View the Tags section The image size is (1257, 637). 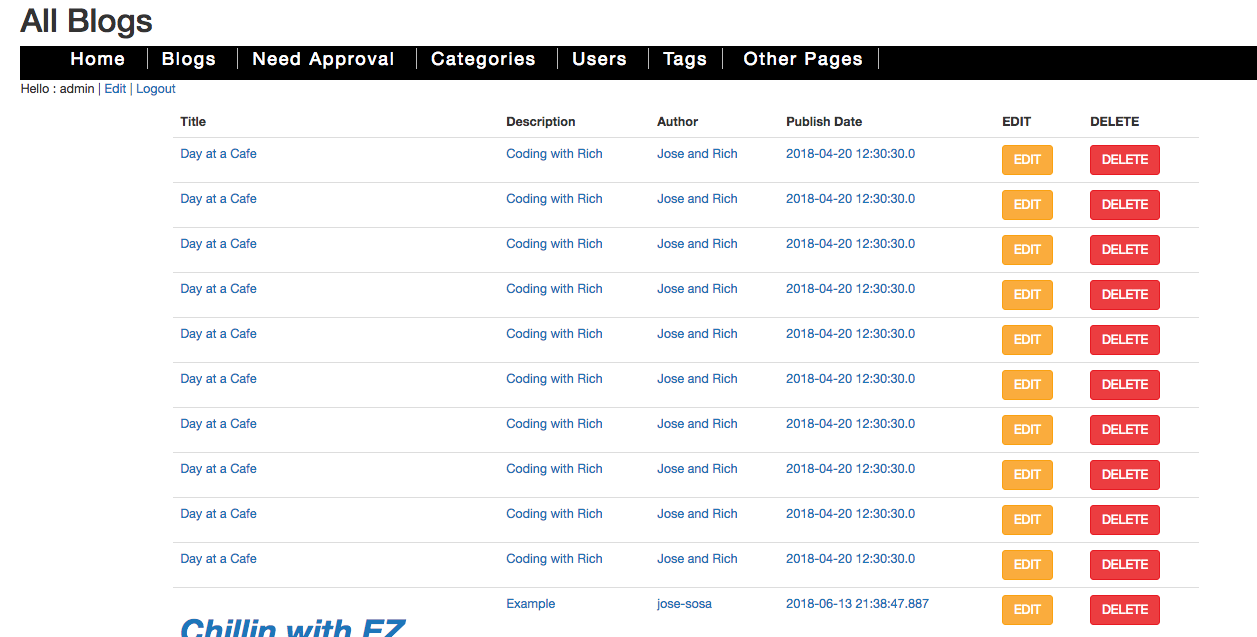click(684, 59)
